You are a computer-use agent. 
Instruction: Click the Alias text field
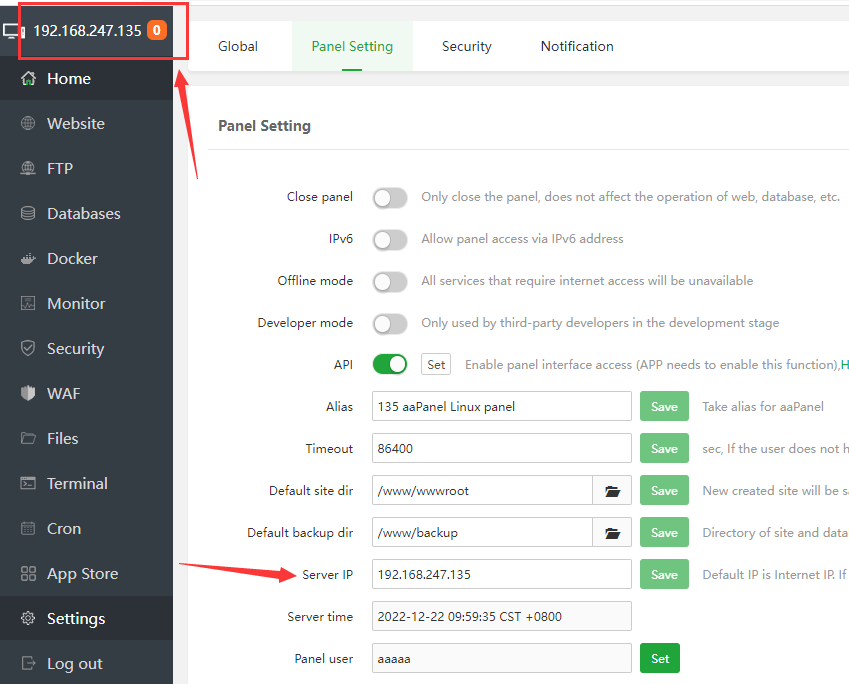click(501, 407)
